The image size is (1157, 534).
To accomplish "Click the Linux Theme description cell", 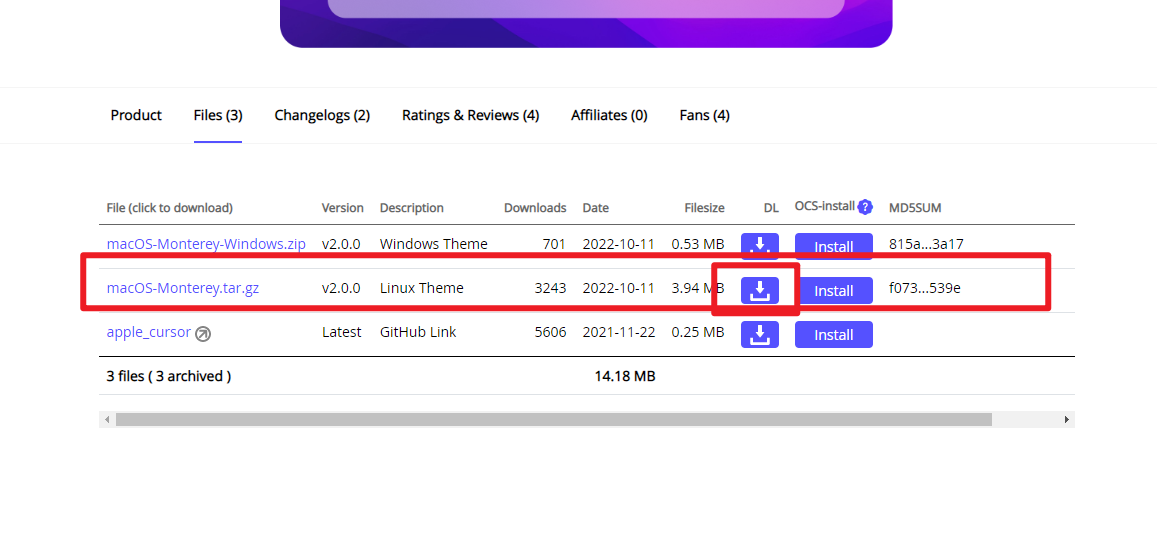I will pyautogui.click(x=421, y=288).
